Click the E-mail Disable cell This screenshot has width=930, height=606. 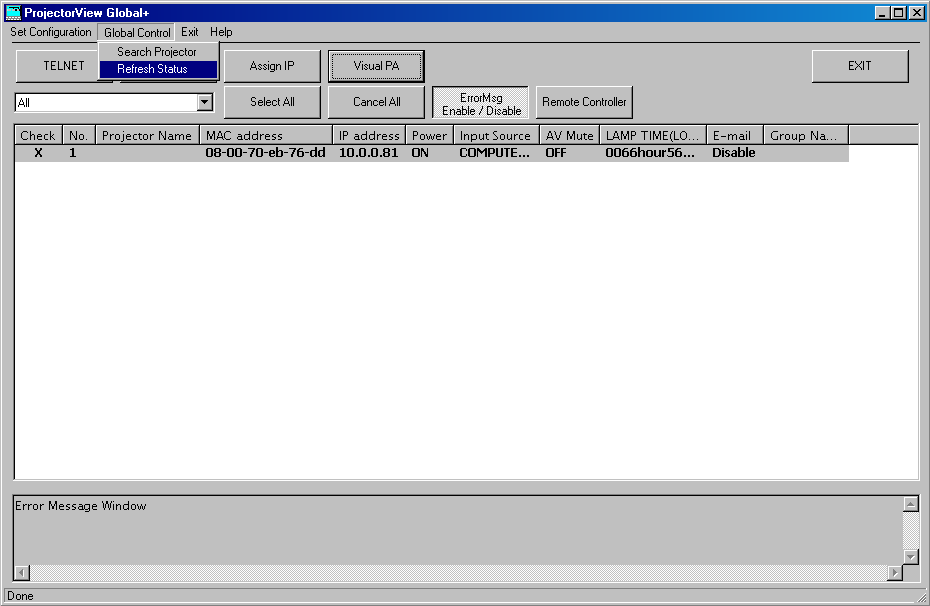(x=734, y=153)
